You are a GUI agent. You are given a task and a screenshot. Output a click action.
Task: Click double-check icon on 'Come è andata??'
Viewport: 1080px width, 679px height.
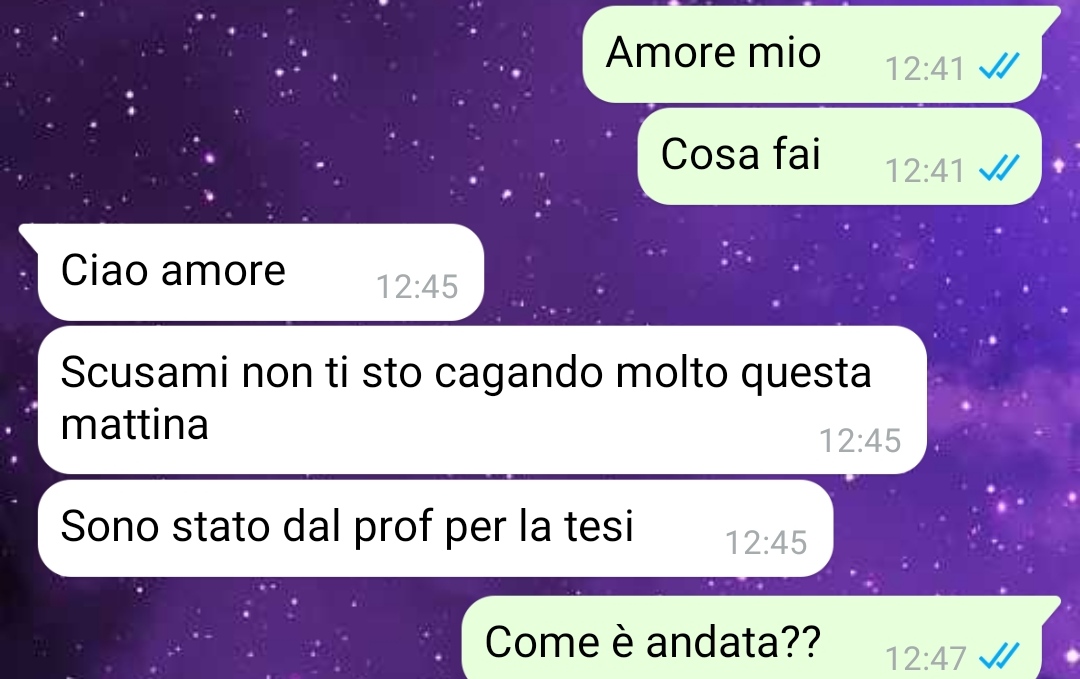(x=999, y=656)
